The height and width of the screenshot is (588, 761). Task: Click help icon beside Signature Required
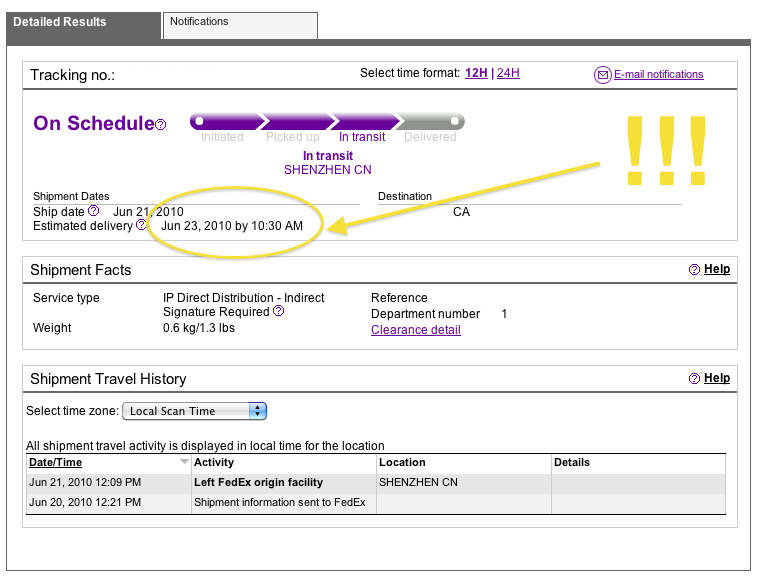click(x=279, y=311)
